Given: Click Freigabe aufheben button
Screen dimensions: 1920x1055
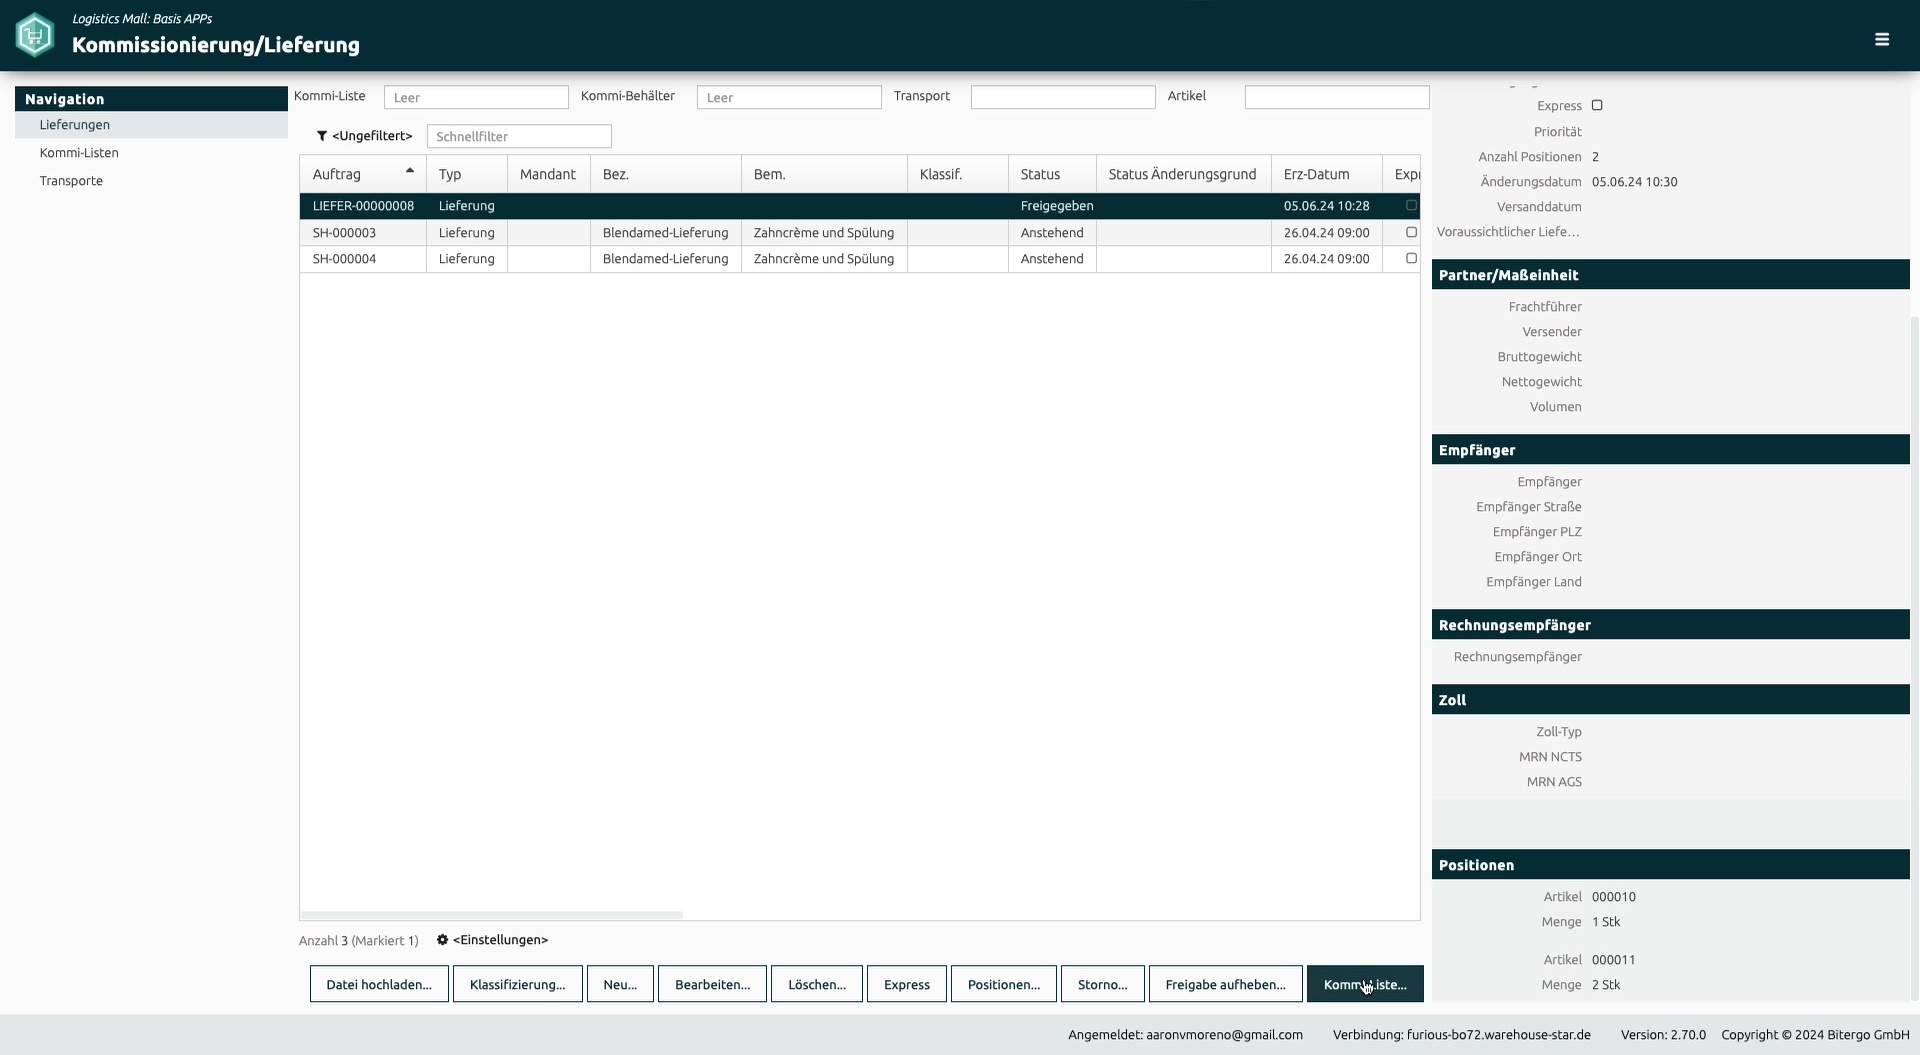Looking at the screenshot, I should pyautogui.click(x=1226, y=984).
